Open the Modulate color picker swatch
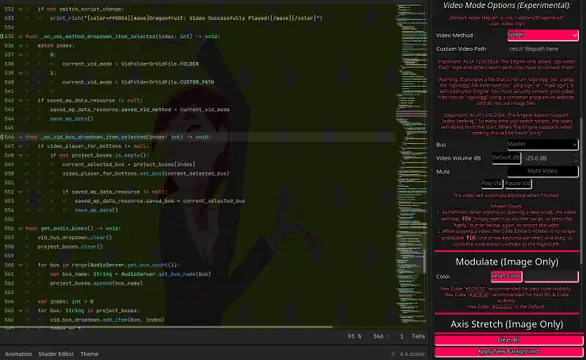This screenshot has height=360, width=586. point(551,276)
